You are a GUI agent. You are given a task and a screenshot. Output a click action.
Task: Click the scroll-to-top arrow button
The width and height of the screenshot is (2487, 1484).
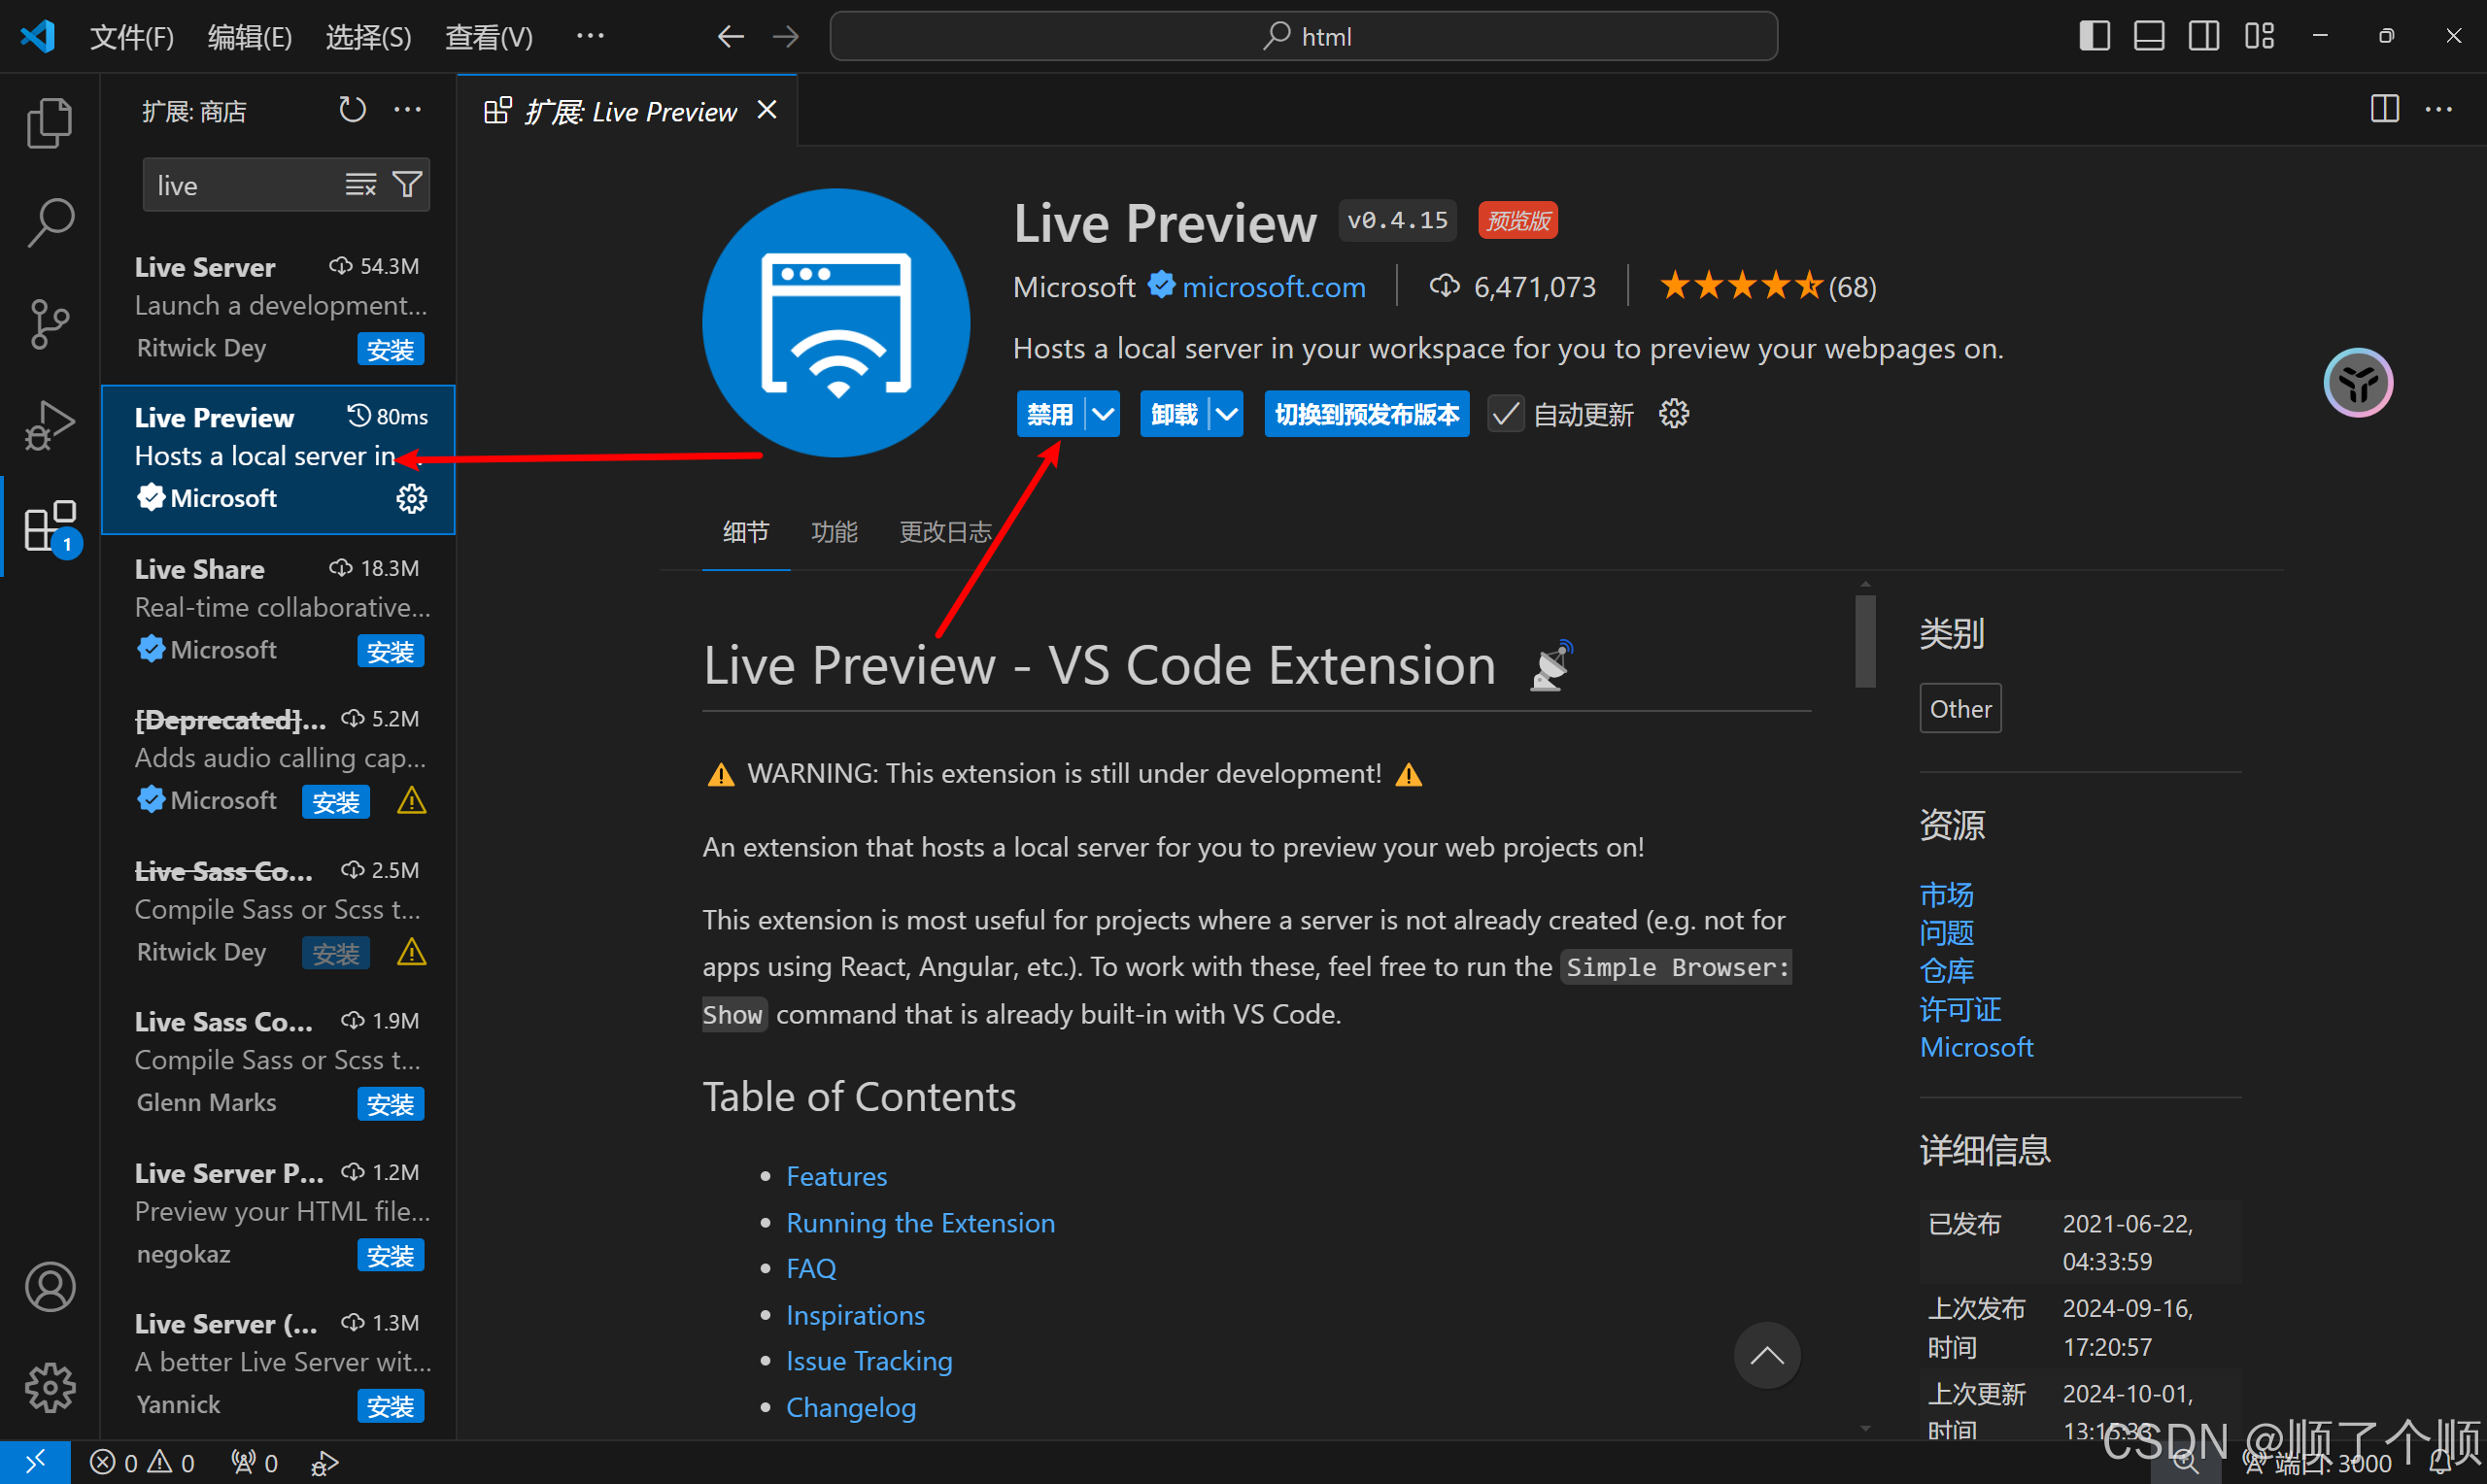(x=1766, y=1356)
